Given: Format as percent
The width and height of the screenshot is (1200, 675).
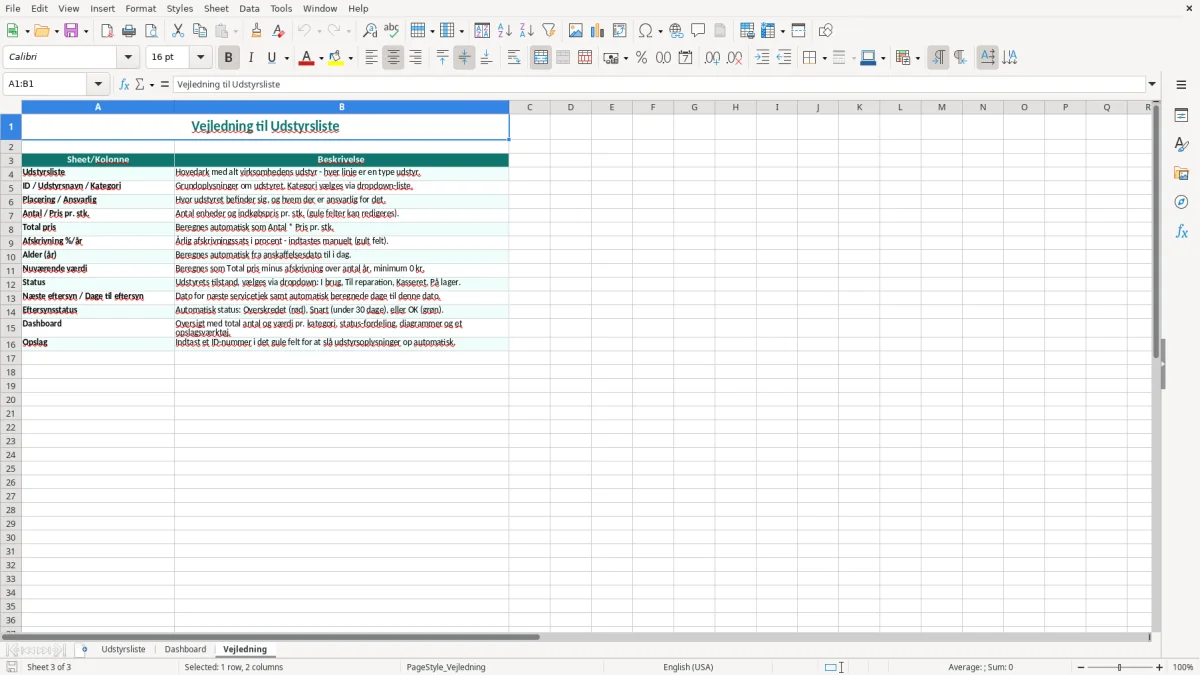Looking at the screenshot, I should pos(642,58).
